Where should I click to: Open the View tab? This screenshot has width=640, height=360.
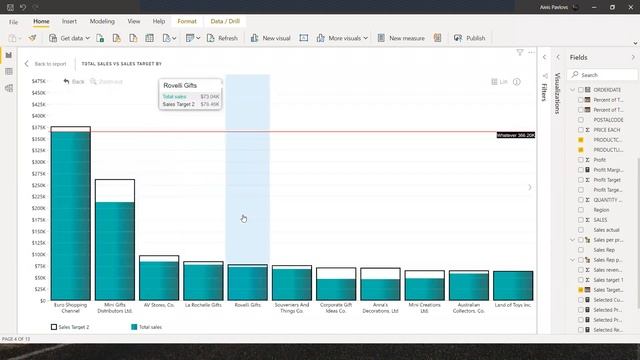click(x=133, y=21)
